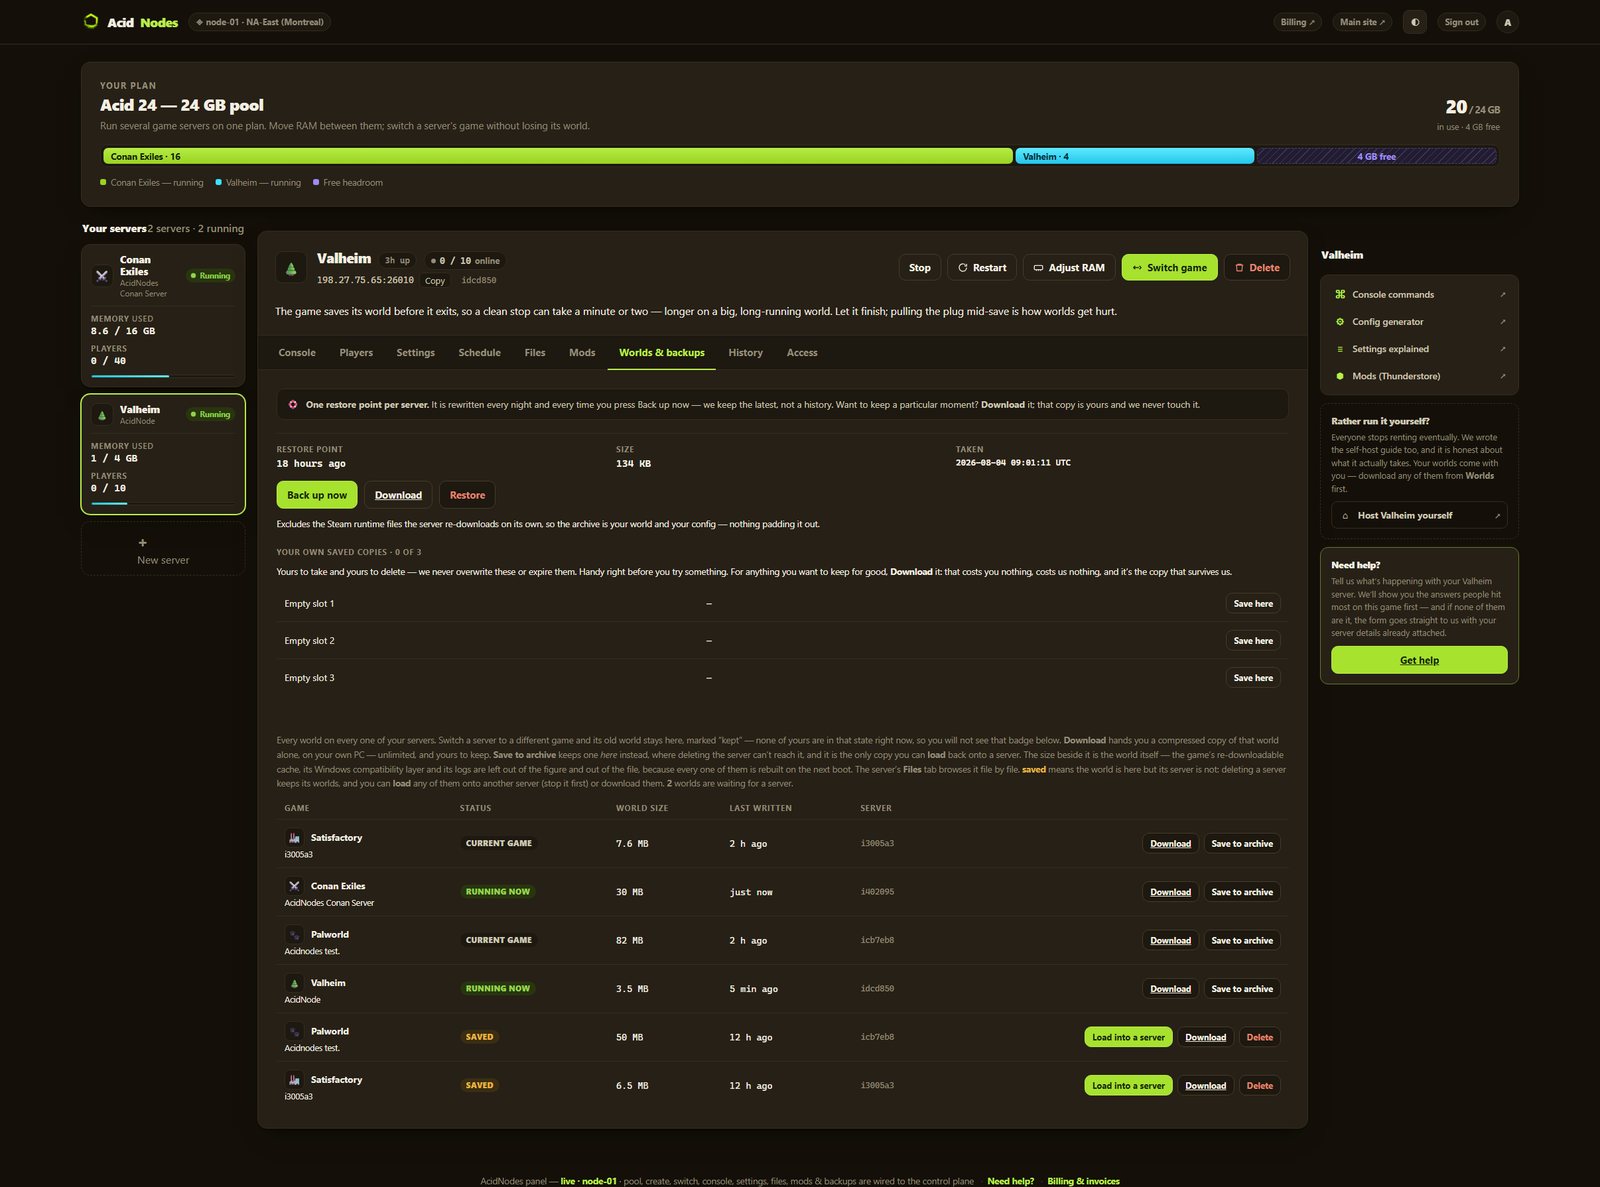Click the footer Need help? link
This screenshot has width=1600, height=1187.
tap(1010, 1181)
